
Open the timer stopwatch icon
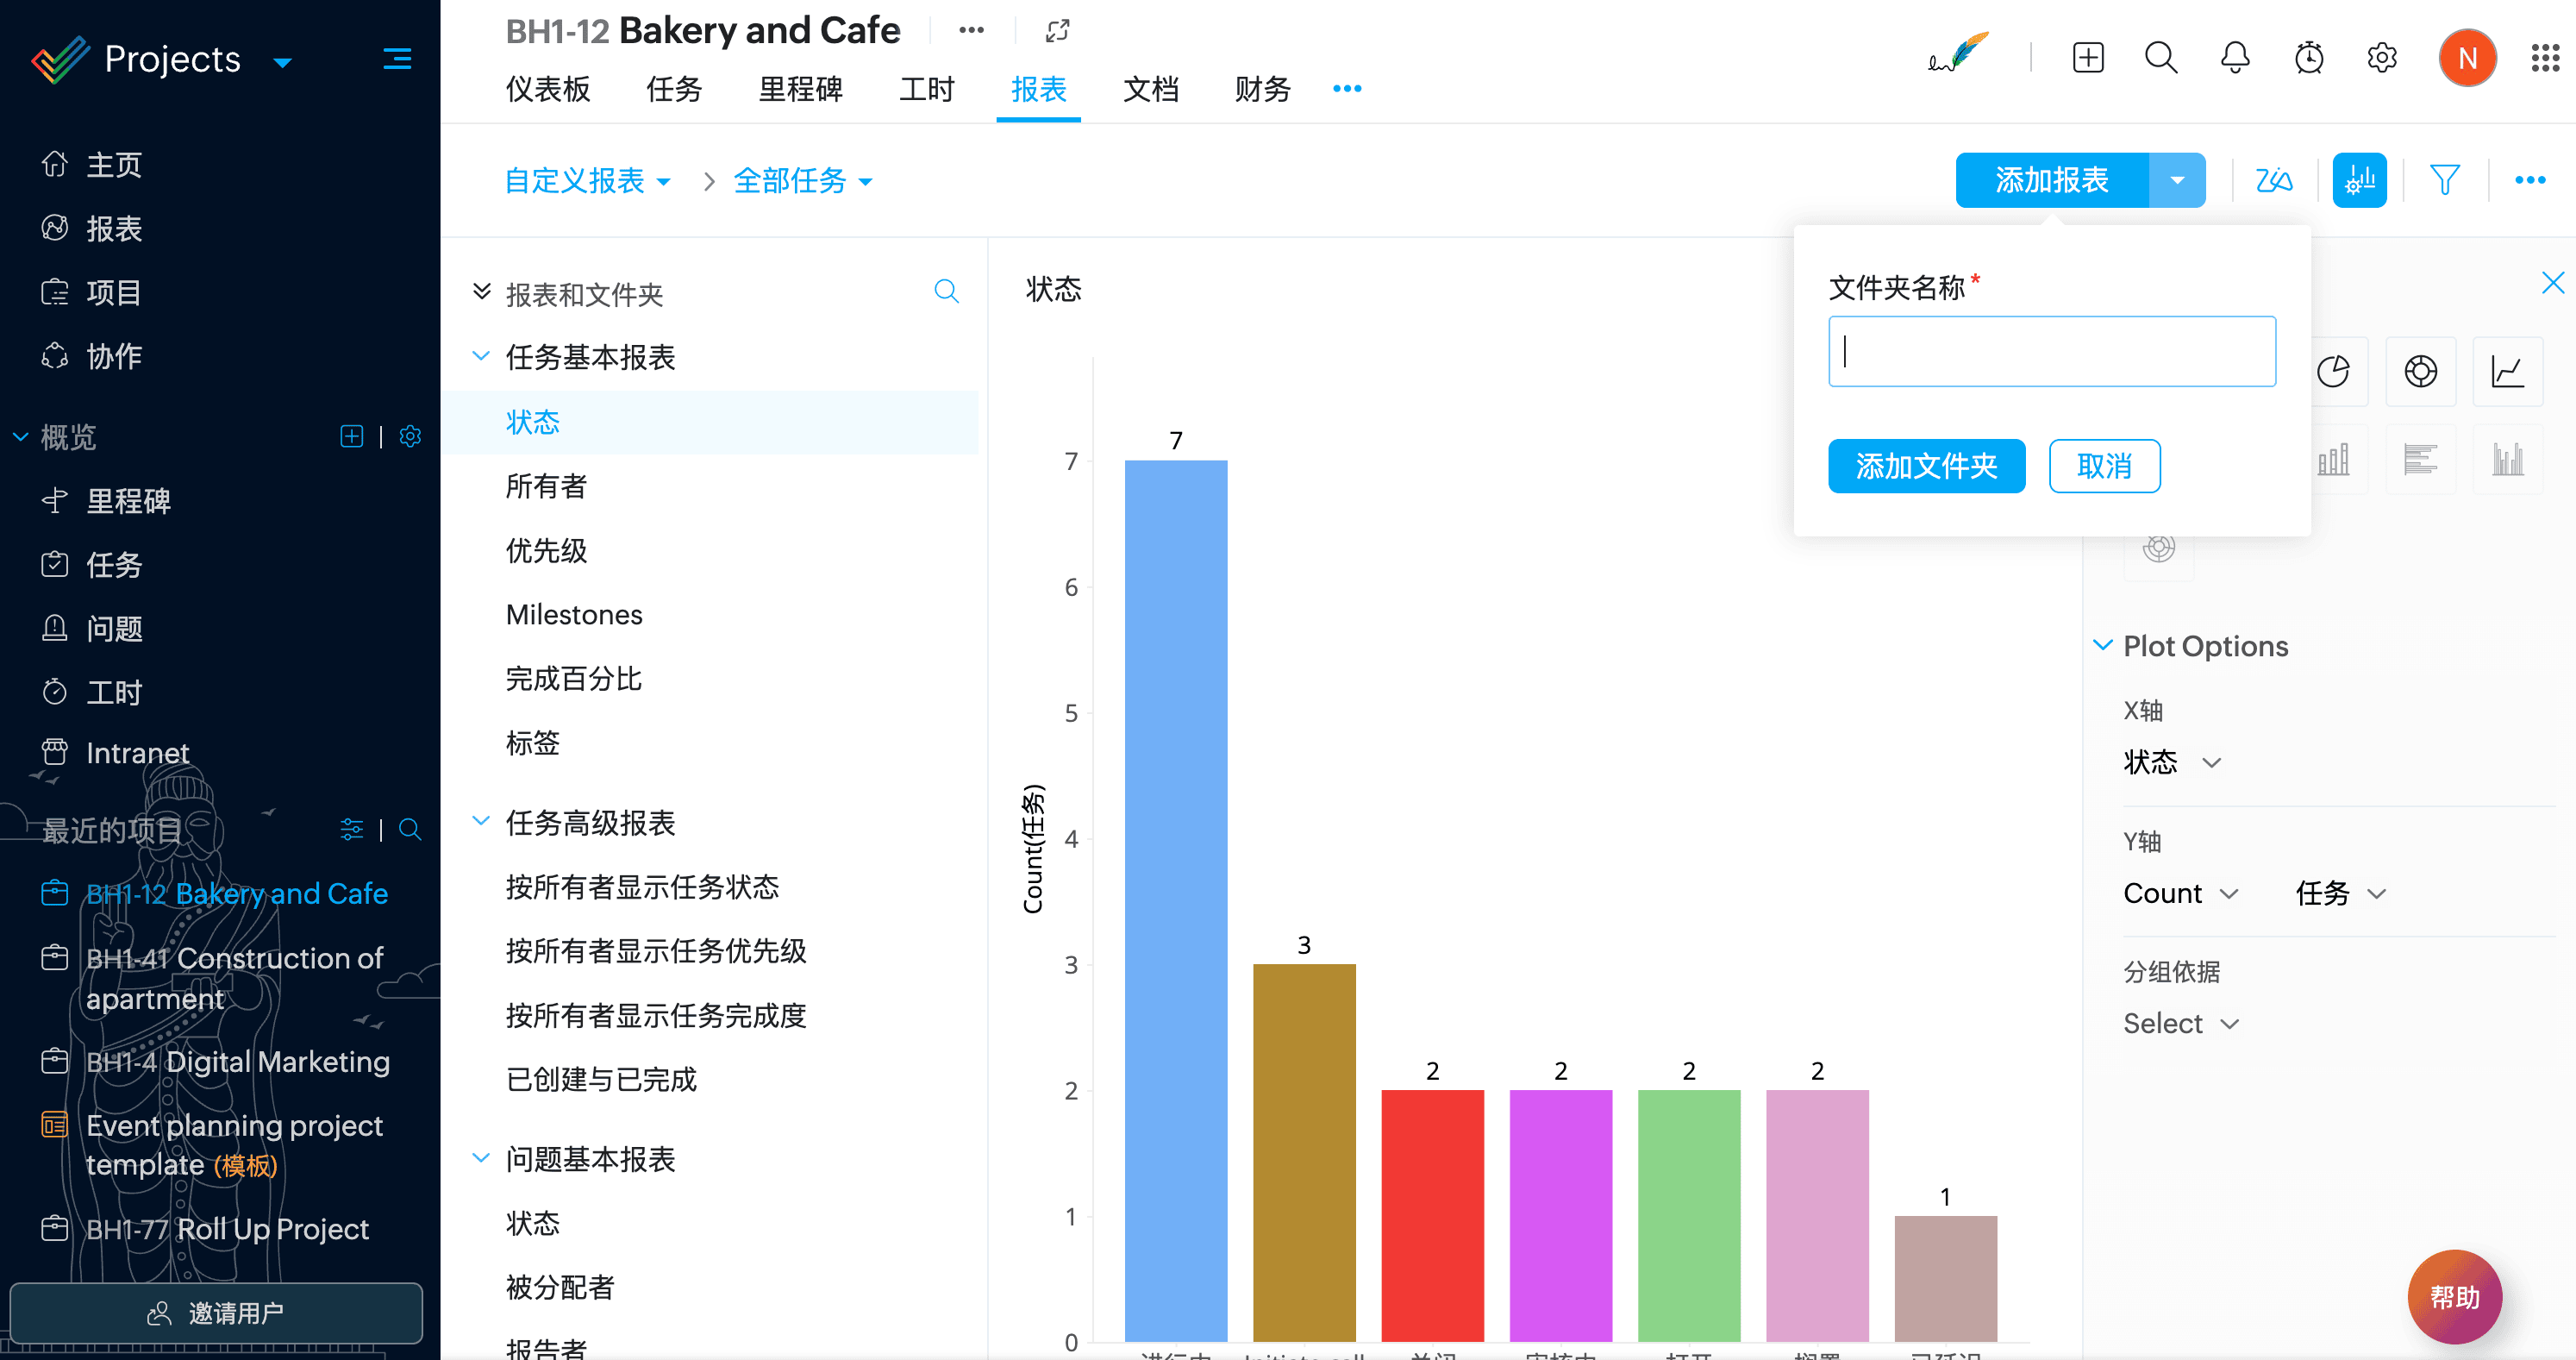2308,58
